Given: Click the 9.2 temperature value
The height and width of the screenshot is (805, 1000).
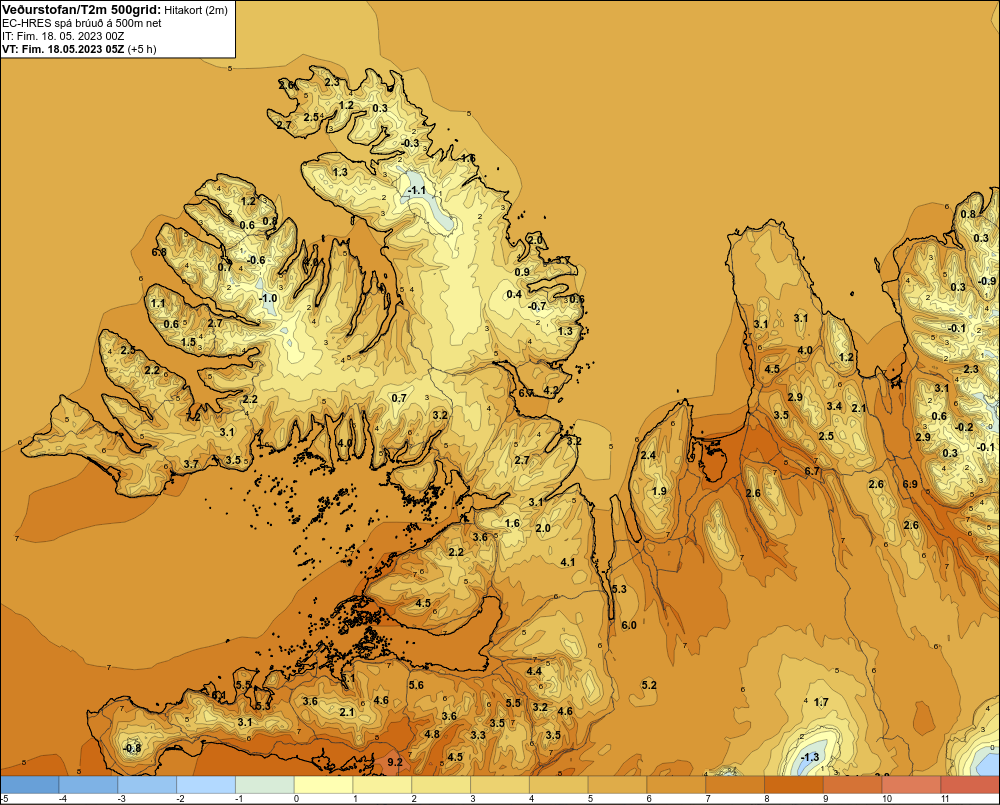Looking at the screenshot, I should click(x=395, y=762).
